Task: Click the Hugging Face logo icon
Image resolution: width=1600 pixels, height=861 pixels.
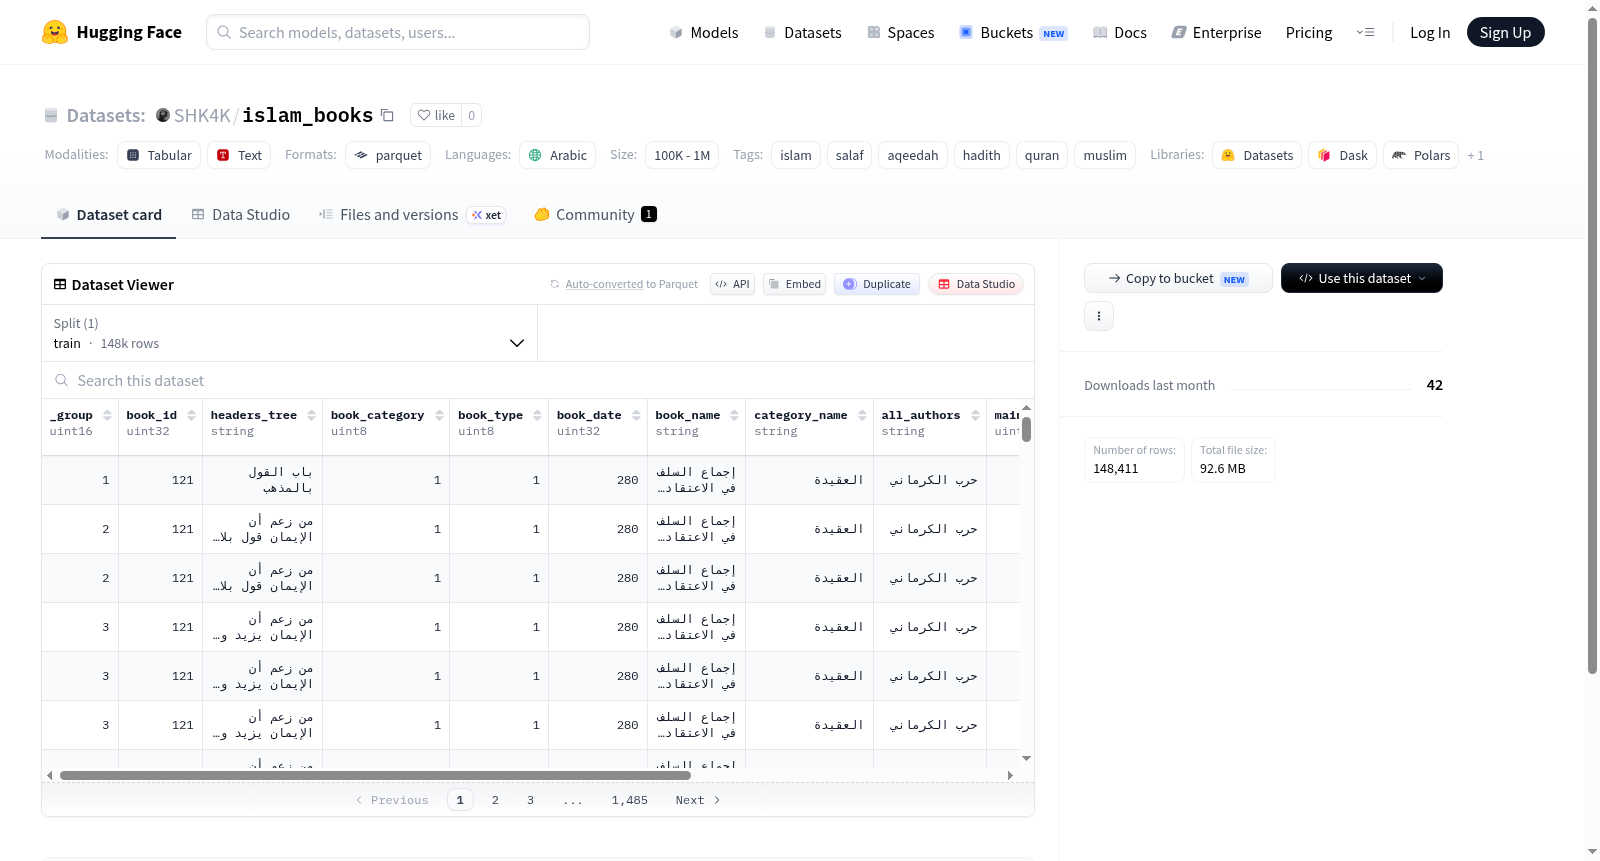Action: pyautogui.click(x=55, y=32)
